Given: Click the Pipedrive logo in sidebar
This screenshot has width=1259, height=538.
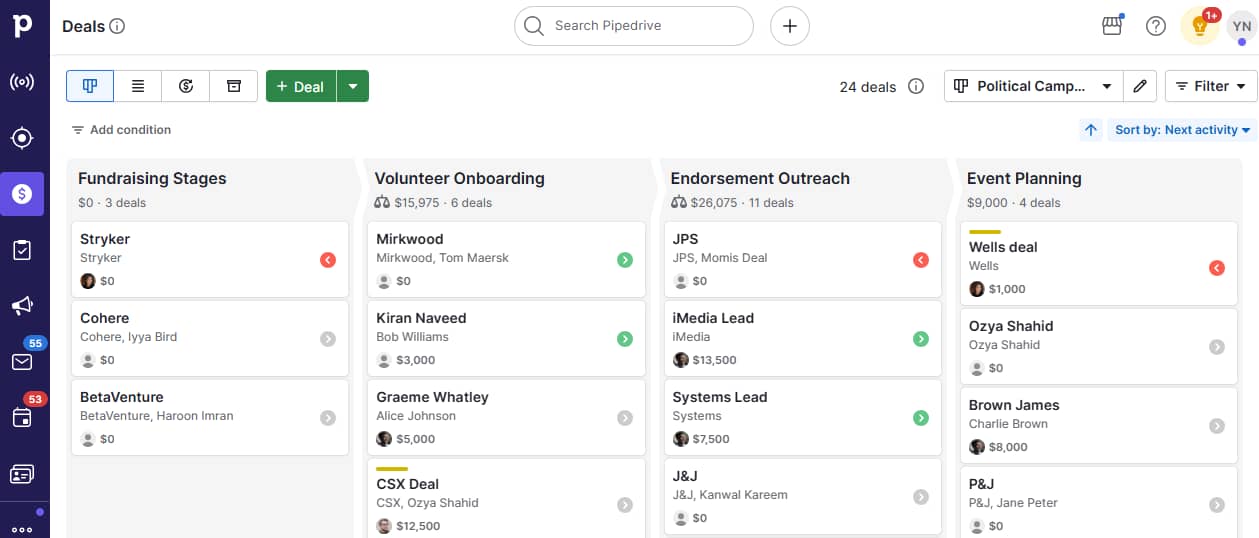Looking at the screenshot, I should (22, 25).
